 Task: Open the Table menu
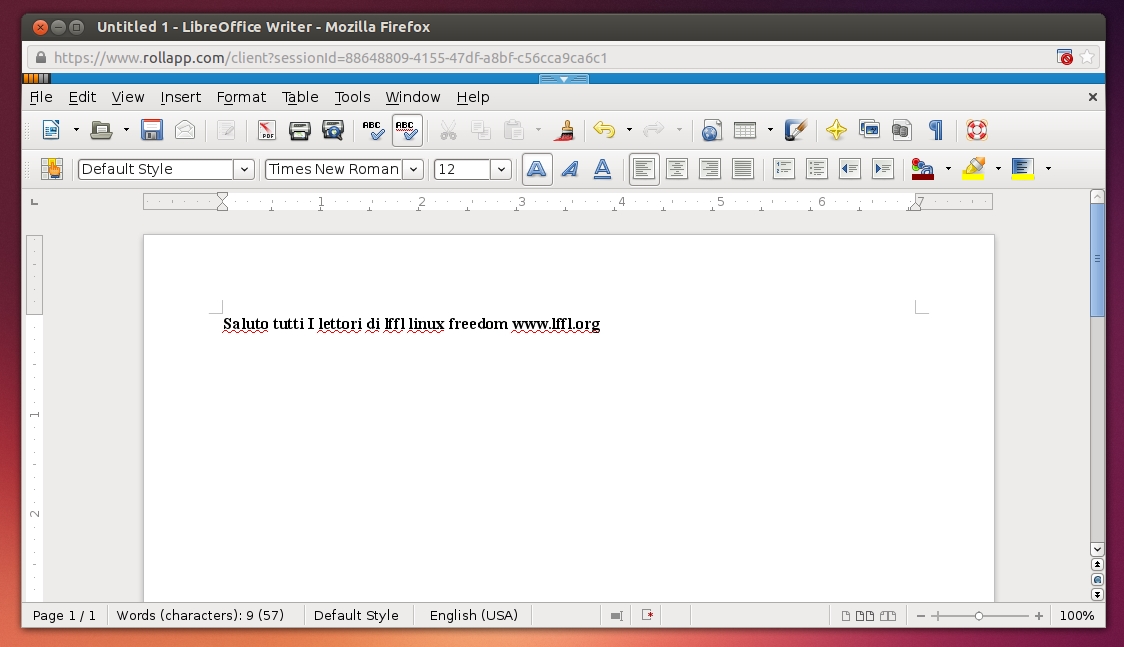coord(300,97)
